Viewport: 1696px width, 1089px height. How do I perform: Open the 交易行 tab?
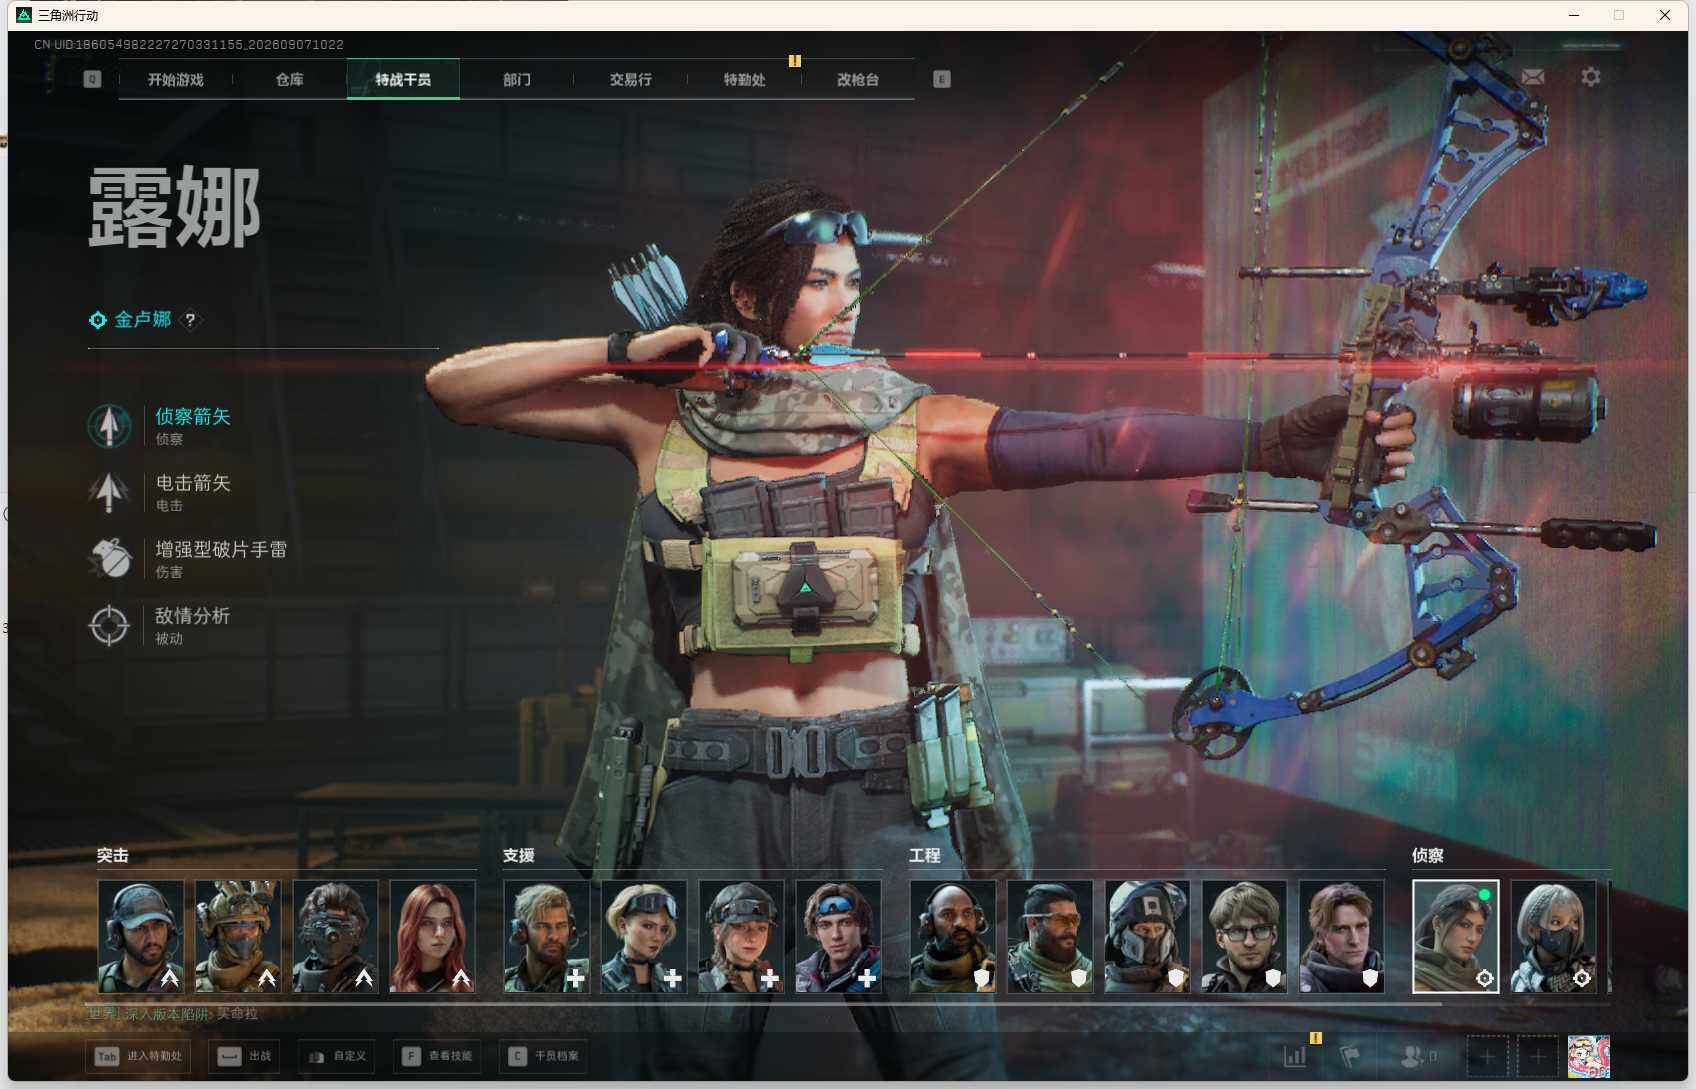tap(631, 80)
